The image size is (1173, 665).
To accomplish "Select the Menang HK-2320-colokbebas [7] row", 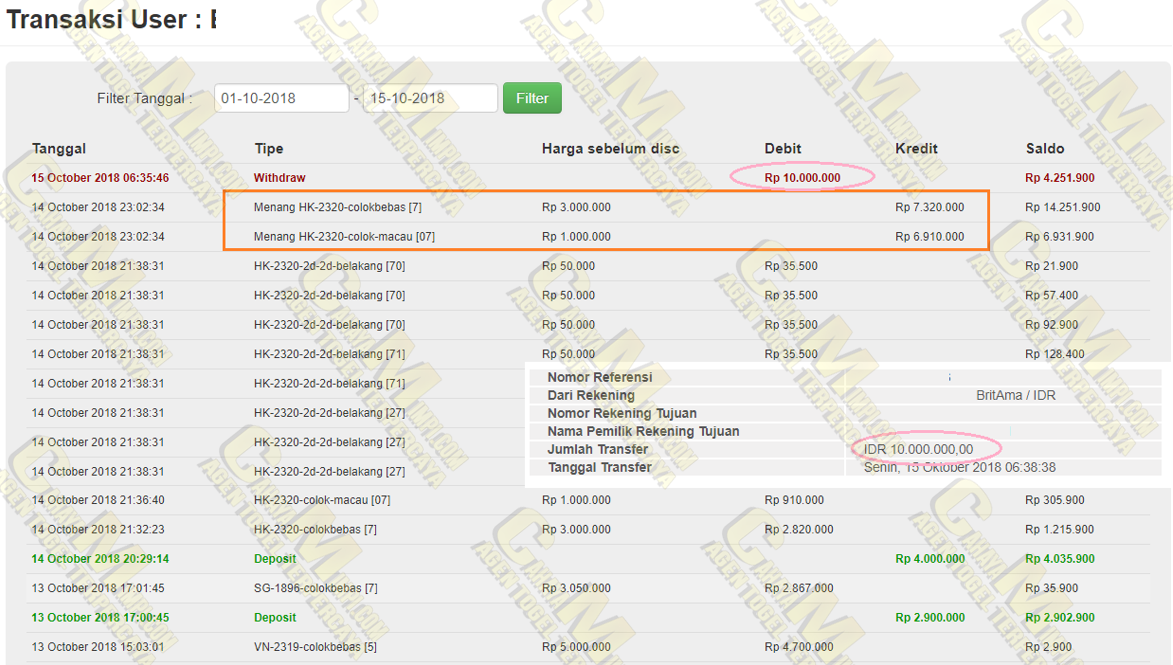I will click(x=337, y=207).
